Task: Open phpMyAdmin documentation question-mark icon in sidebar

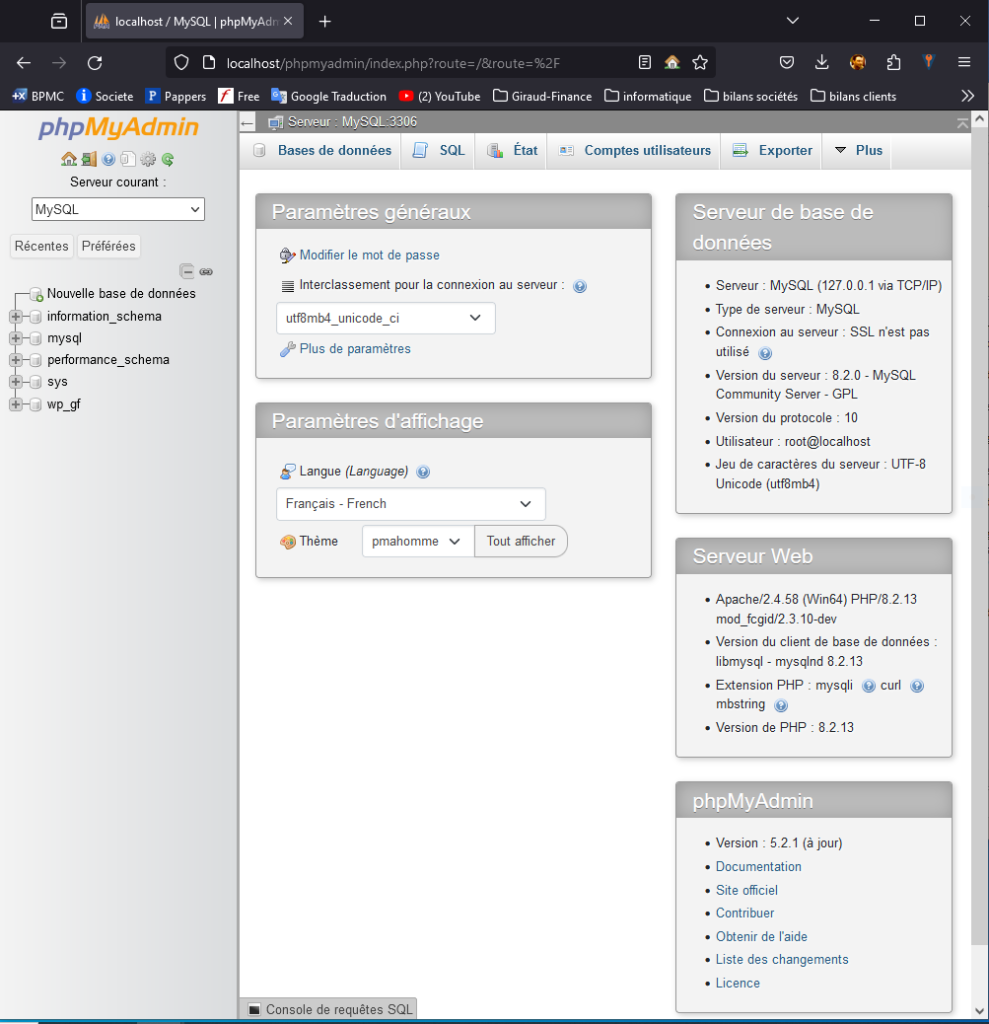Action: (x=108, y=159)
